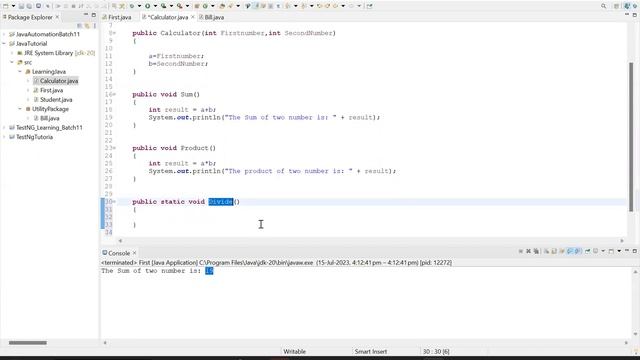The height and width of the screenshot is (360, 640).
Task: Open the External Tools dropdown arrow
Action: tap(187, 6)
